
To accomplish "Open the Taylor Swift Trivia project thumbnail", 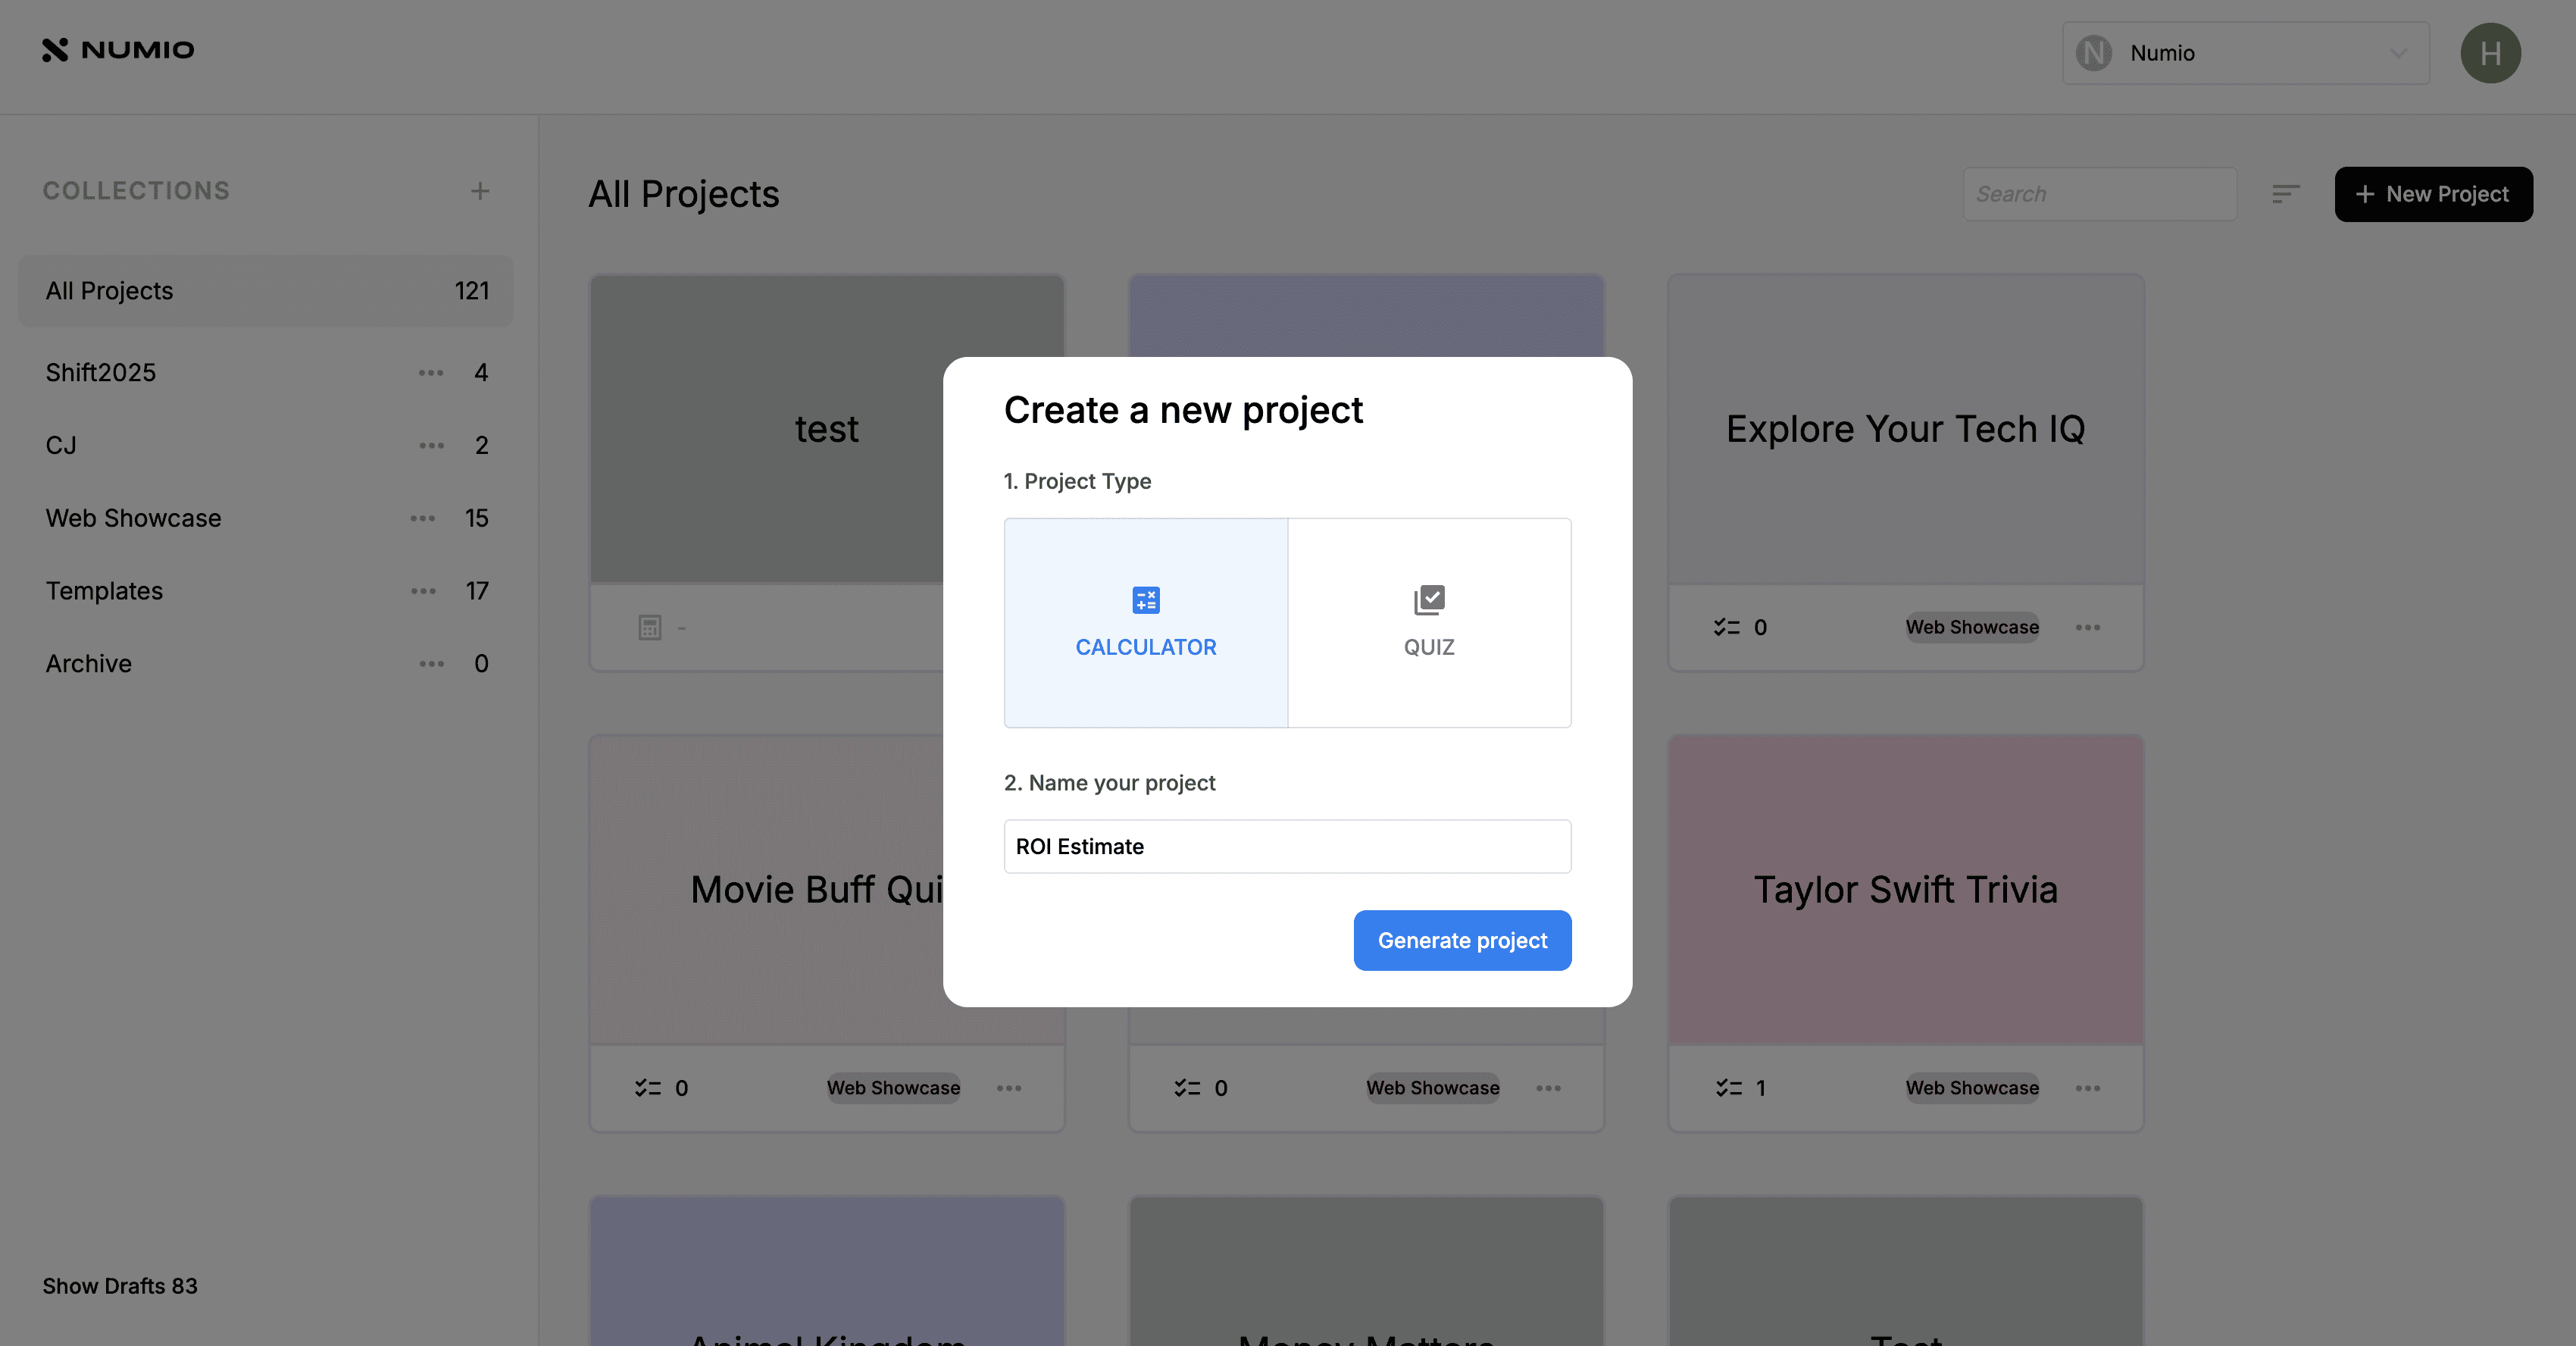I will click(1905, 890).
